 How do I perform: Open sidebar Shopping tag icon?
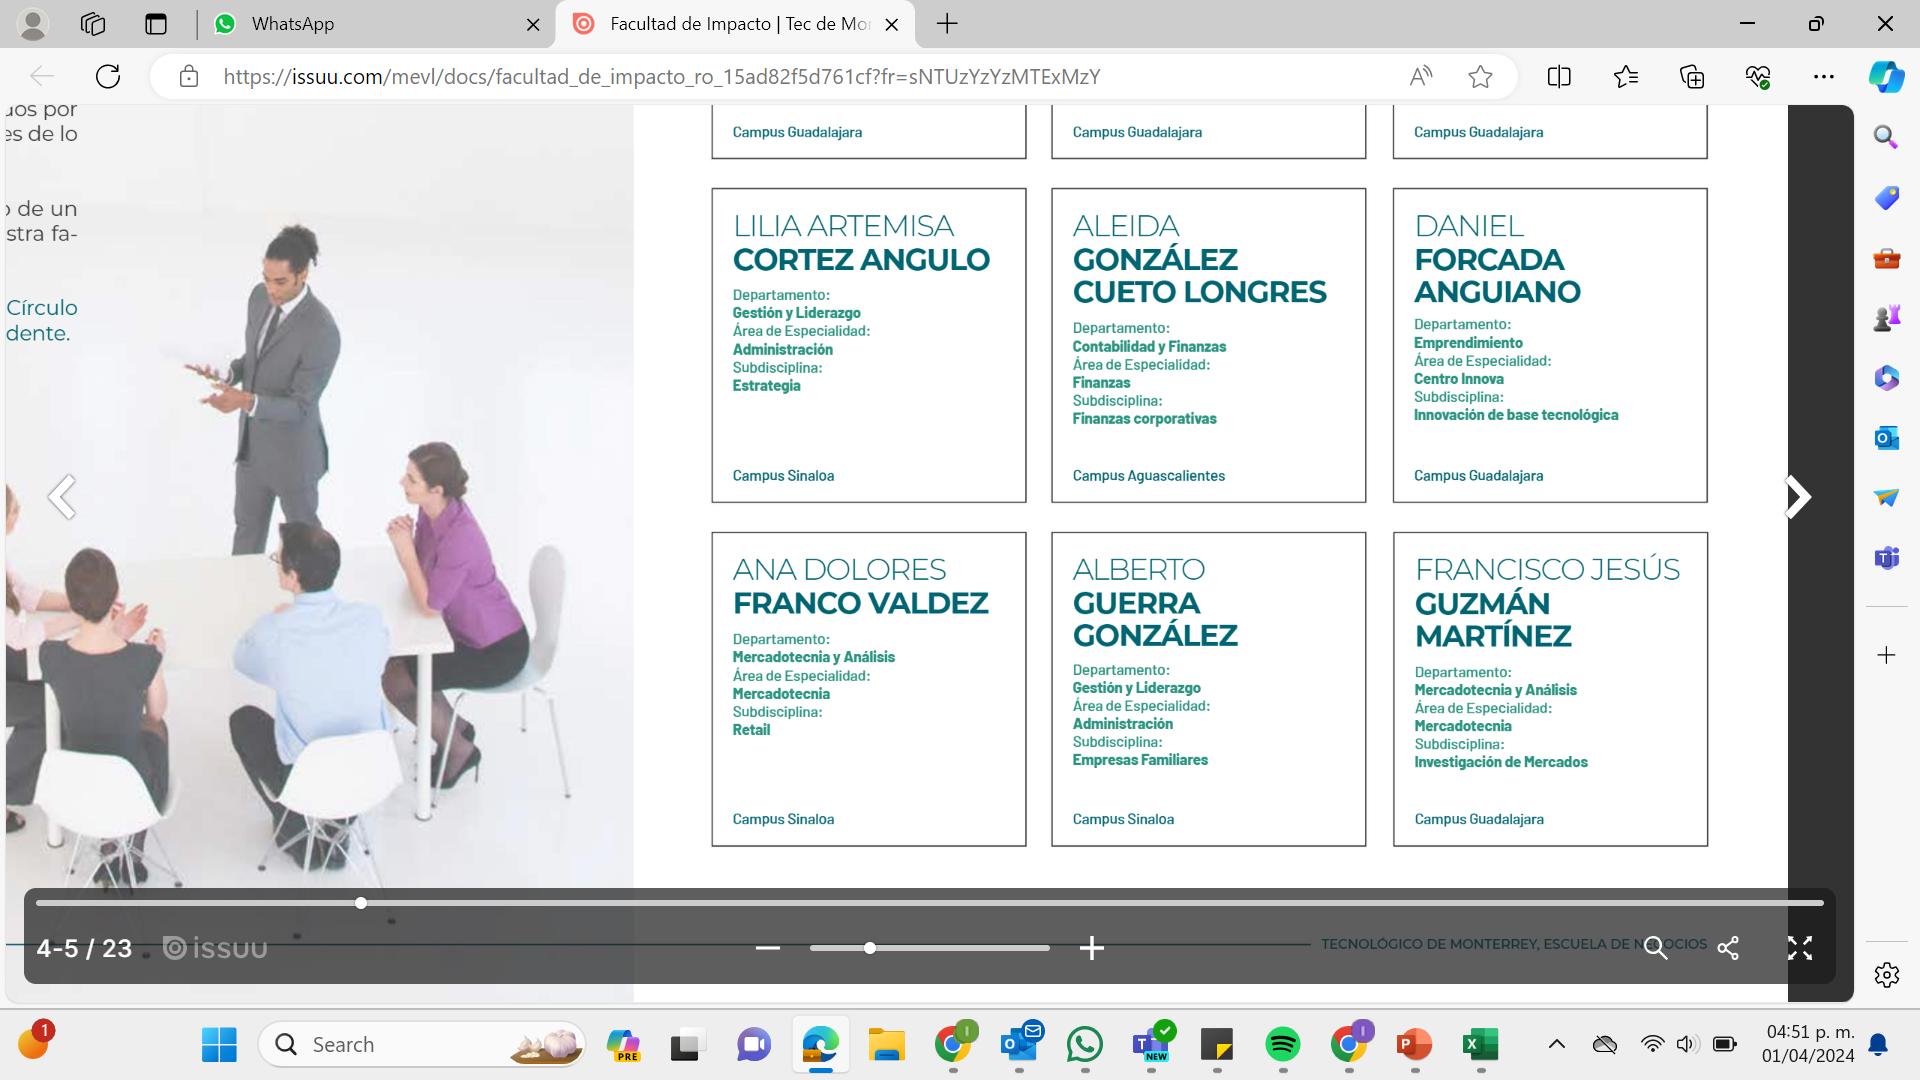click(1886, 198)
